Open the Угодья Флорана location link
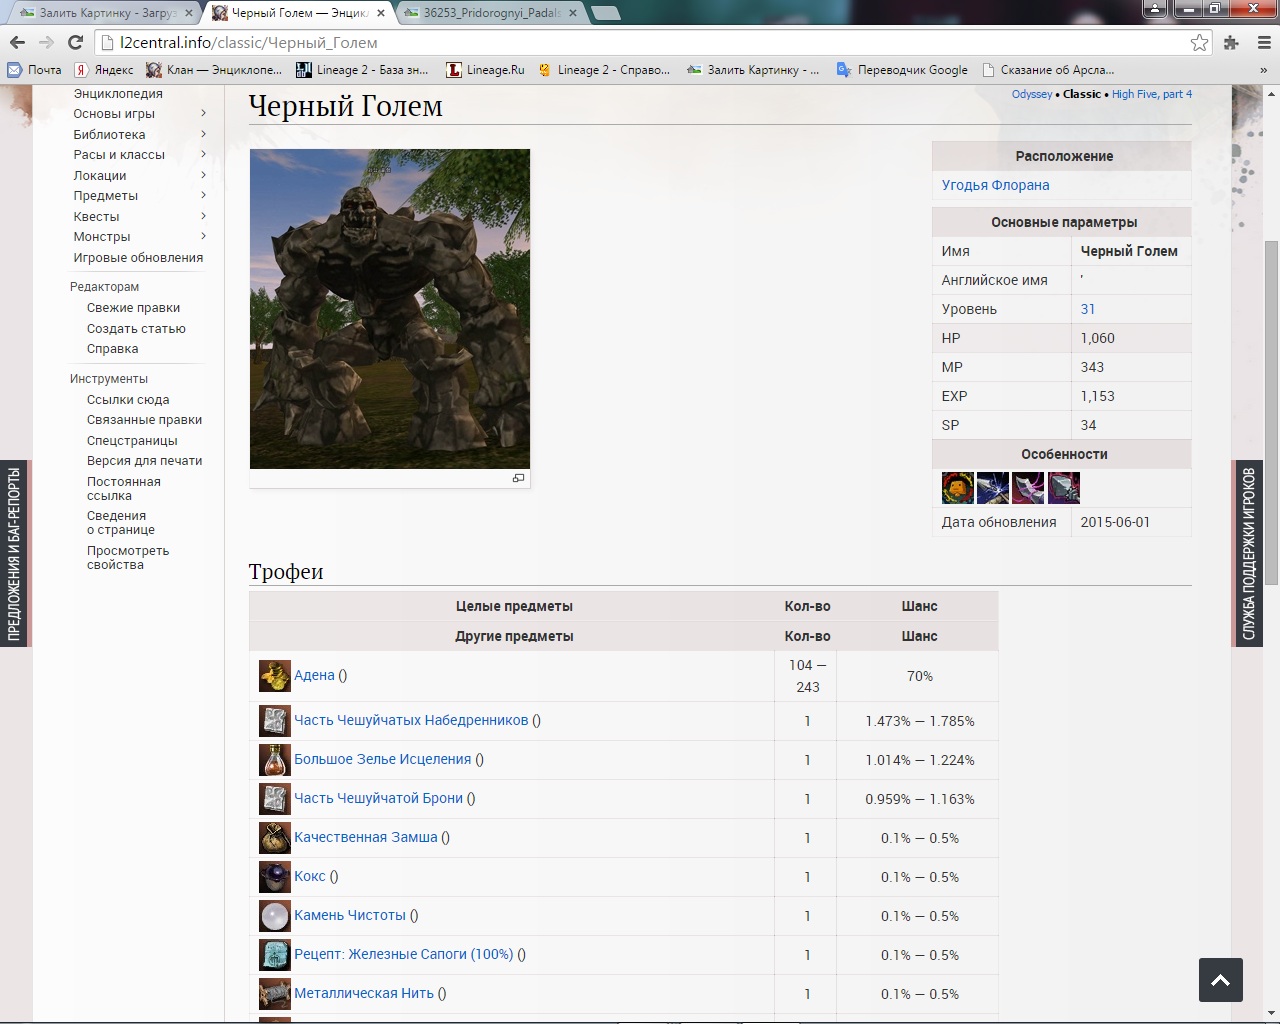Image resolution: width=1280 pixels, height=1024 pixels. pyautogui.click(x=995, y=185)
